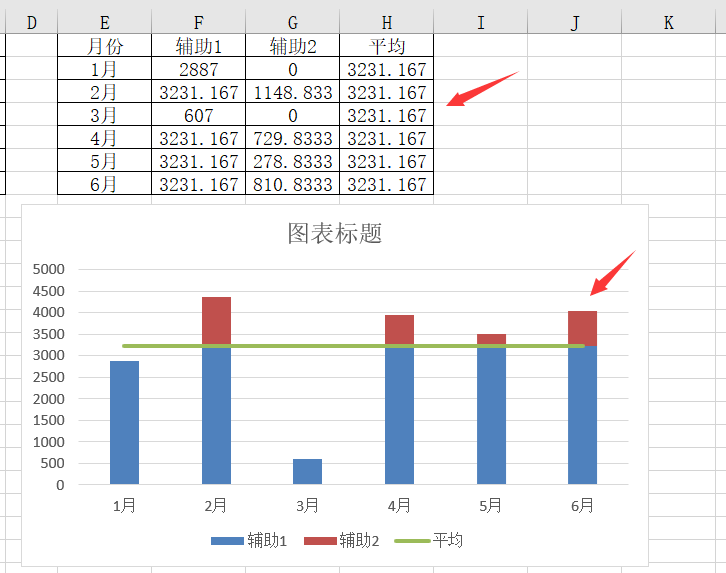Screen dimensions: 726x573
Task: Click the 1月 axis label on the chart
Action: 124,505
